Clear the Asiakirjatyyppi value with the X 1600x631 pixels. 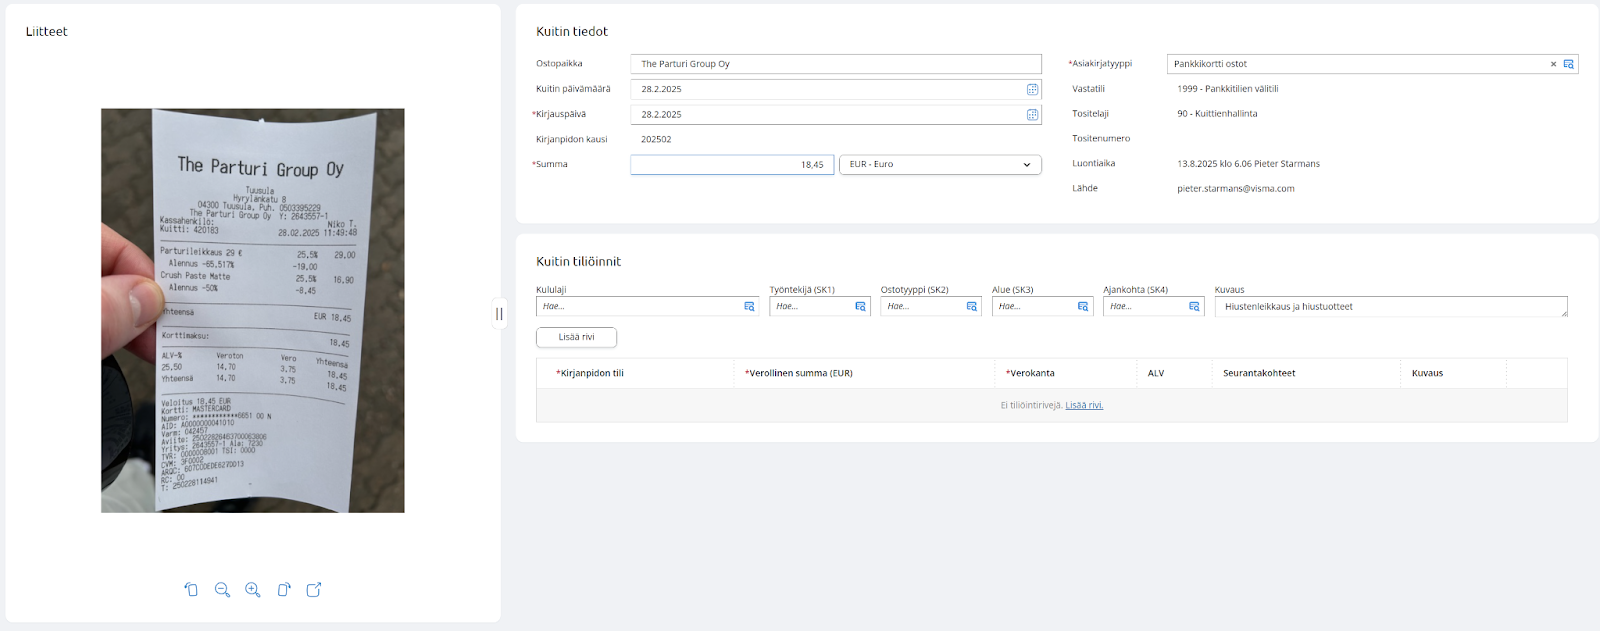coord(1553,64)
